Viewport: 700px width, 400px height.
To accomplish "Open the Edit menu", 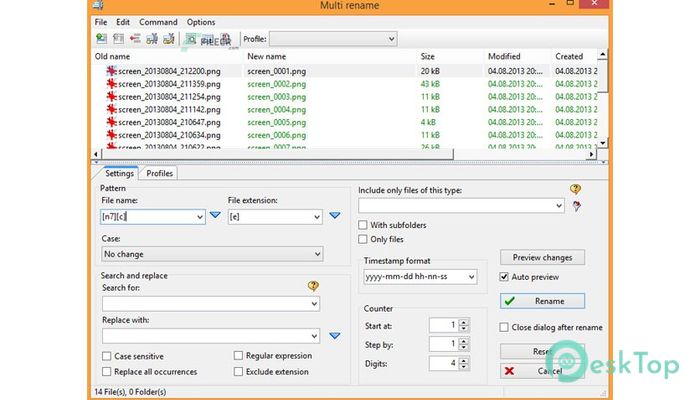I will (x=123, y=22).
